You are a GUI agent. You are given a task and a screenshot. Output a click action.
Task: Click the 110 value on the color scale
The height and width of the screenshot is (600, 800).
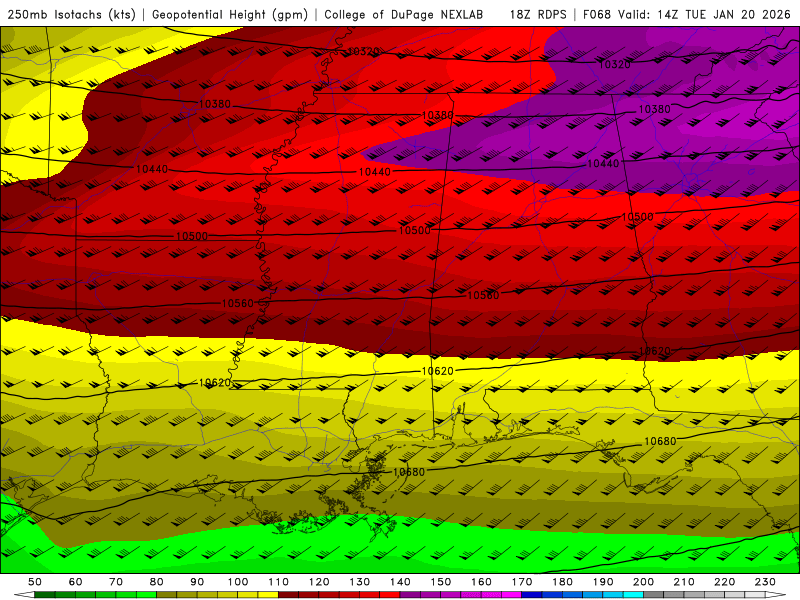(x=279, y=582)
